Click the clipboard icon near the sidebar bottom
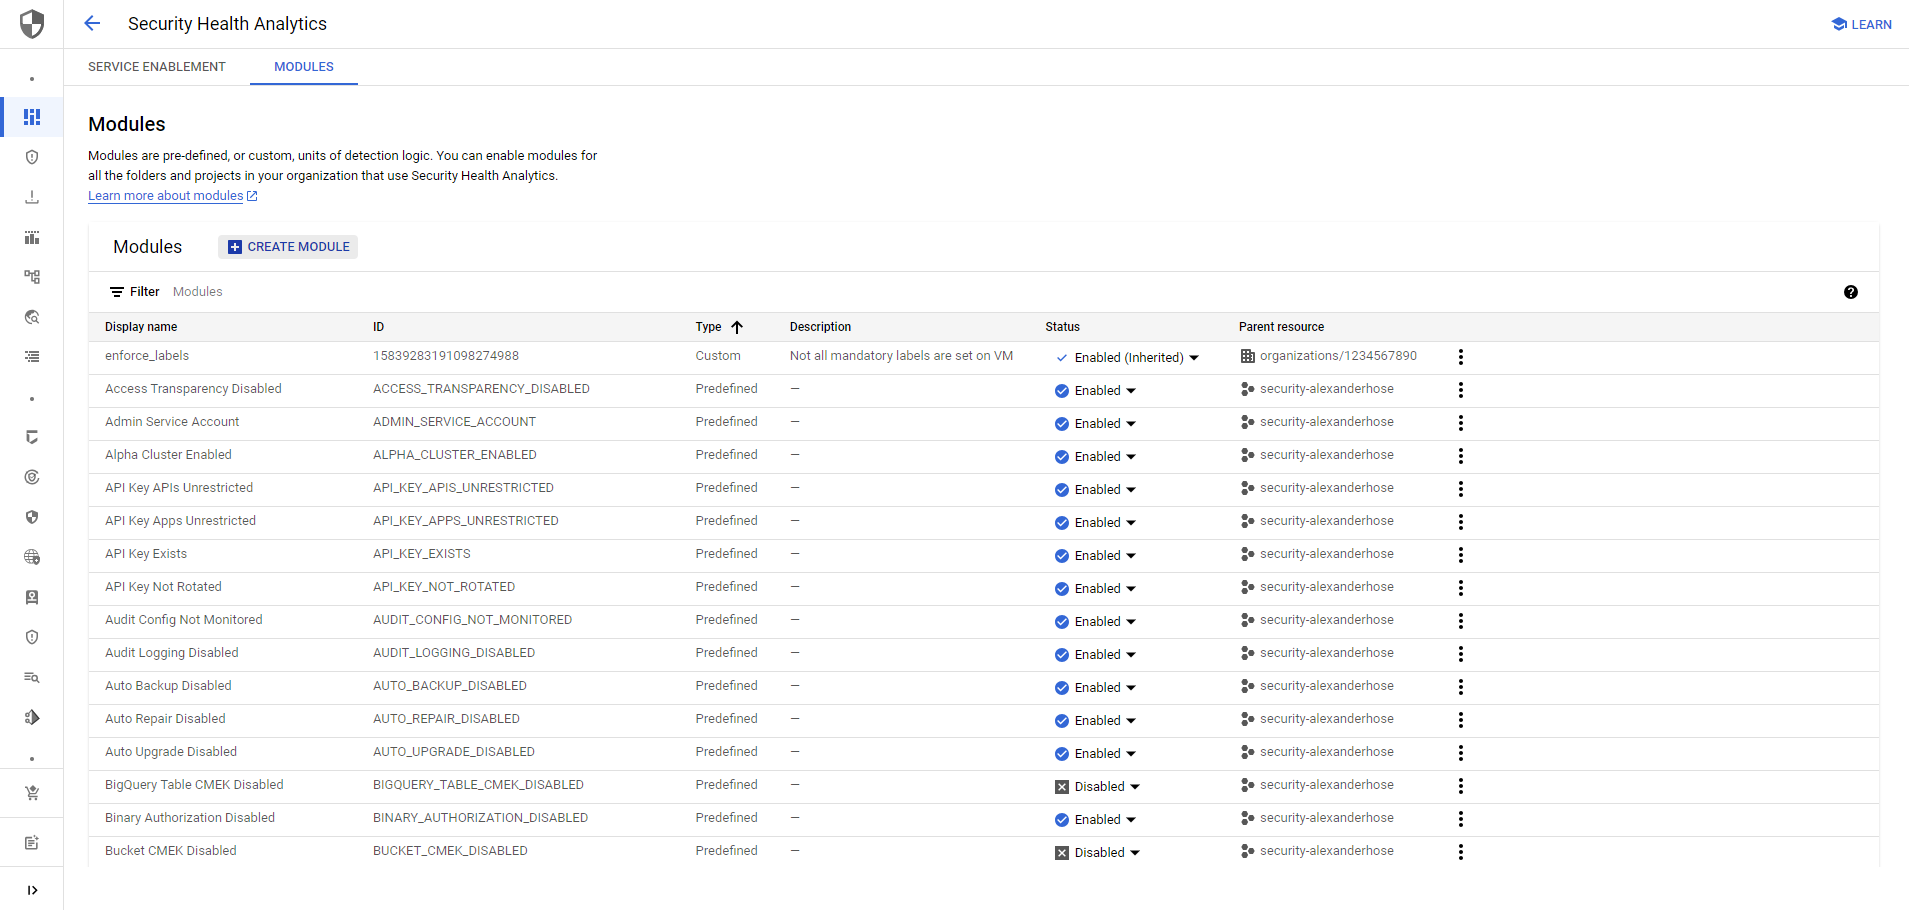This screenshot has height=910, width=1909. [32, 843]
